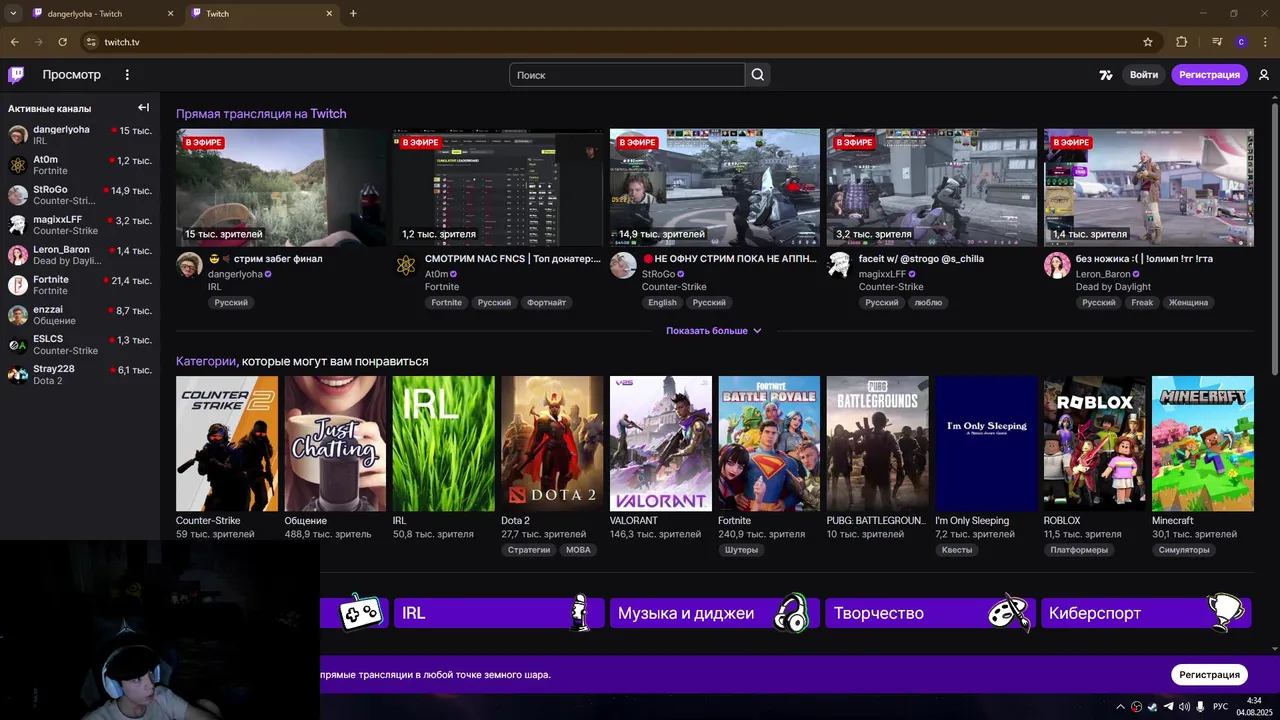Click the Регистрация button in the header
Image resolution: width=1280 pixels, height=720 pixels.
(x=1209, y=75)
